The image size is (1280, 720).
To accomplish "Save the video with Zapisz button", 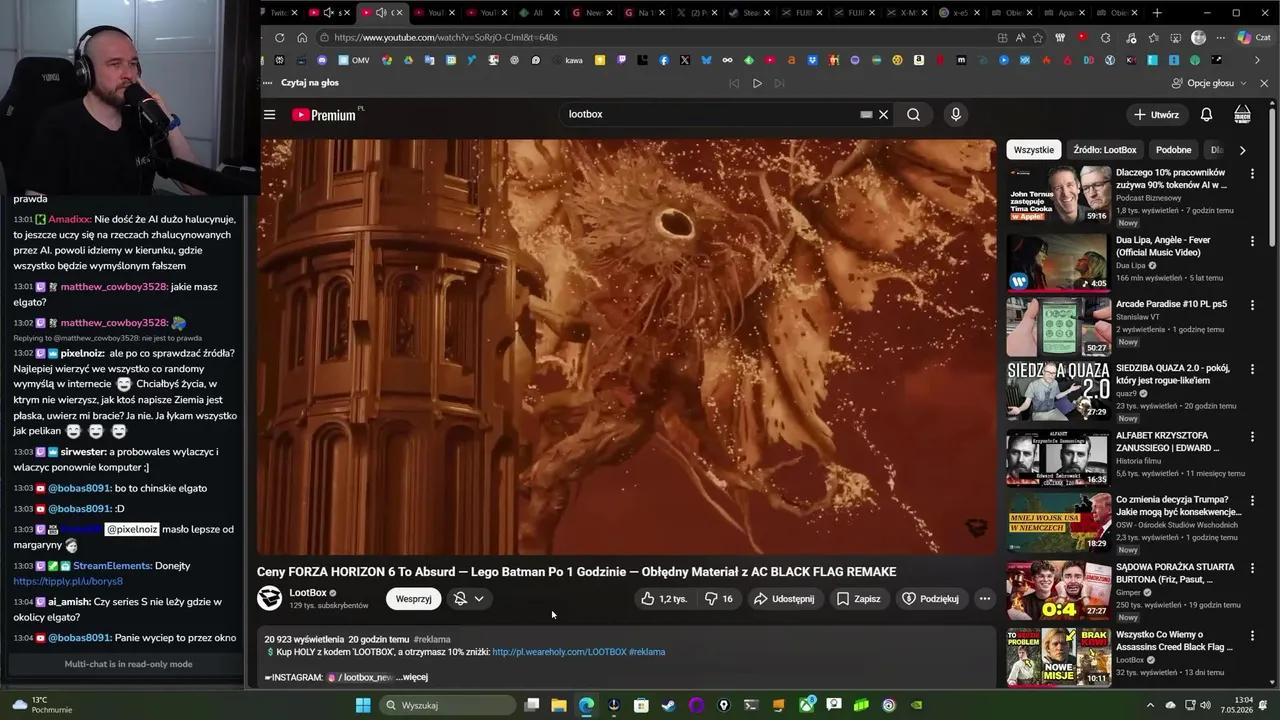I will [858, 599].
